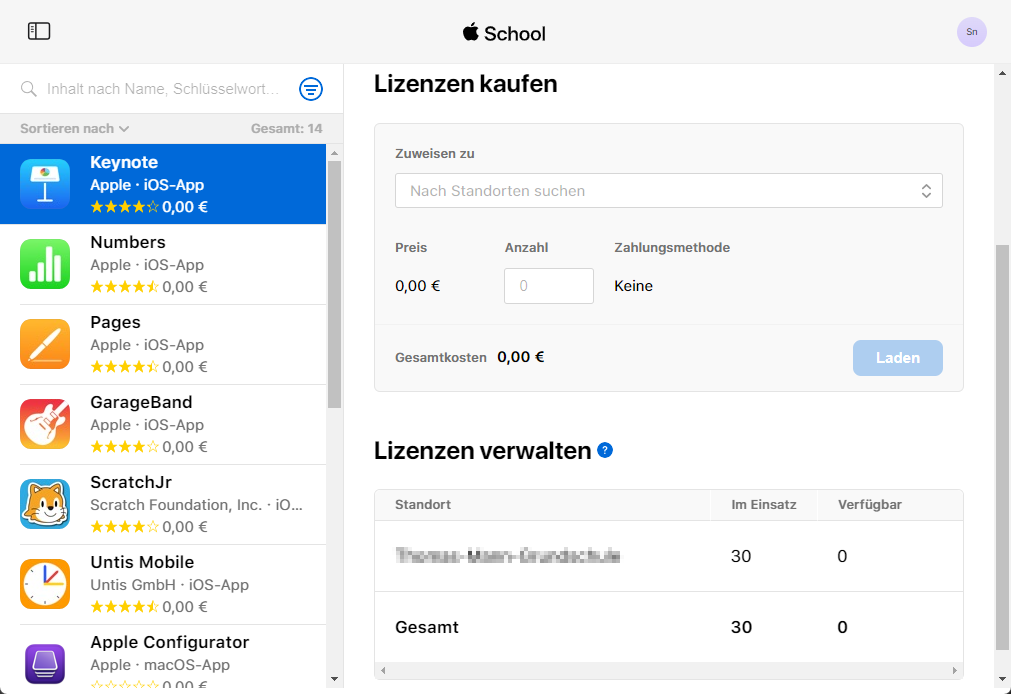Viewport: 1011px width, 694px height.
Task: Click the Standort column header
Action: pos(422,504)
